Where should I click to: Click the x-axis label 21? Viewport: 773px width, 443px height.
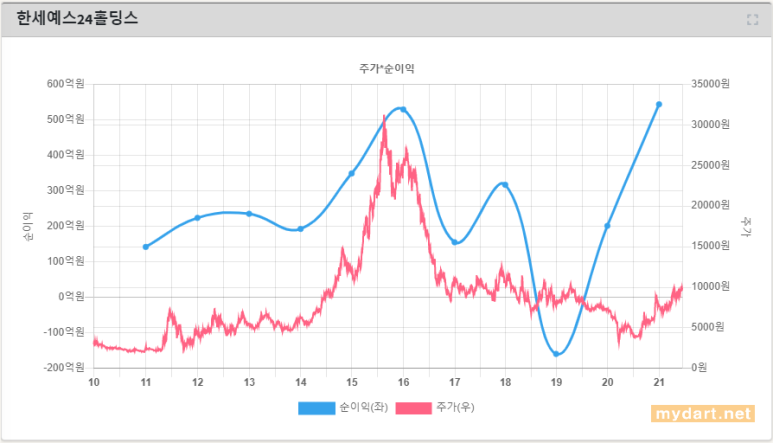[x=659, y=382]
